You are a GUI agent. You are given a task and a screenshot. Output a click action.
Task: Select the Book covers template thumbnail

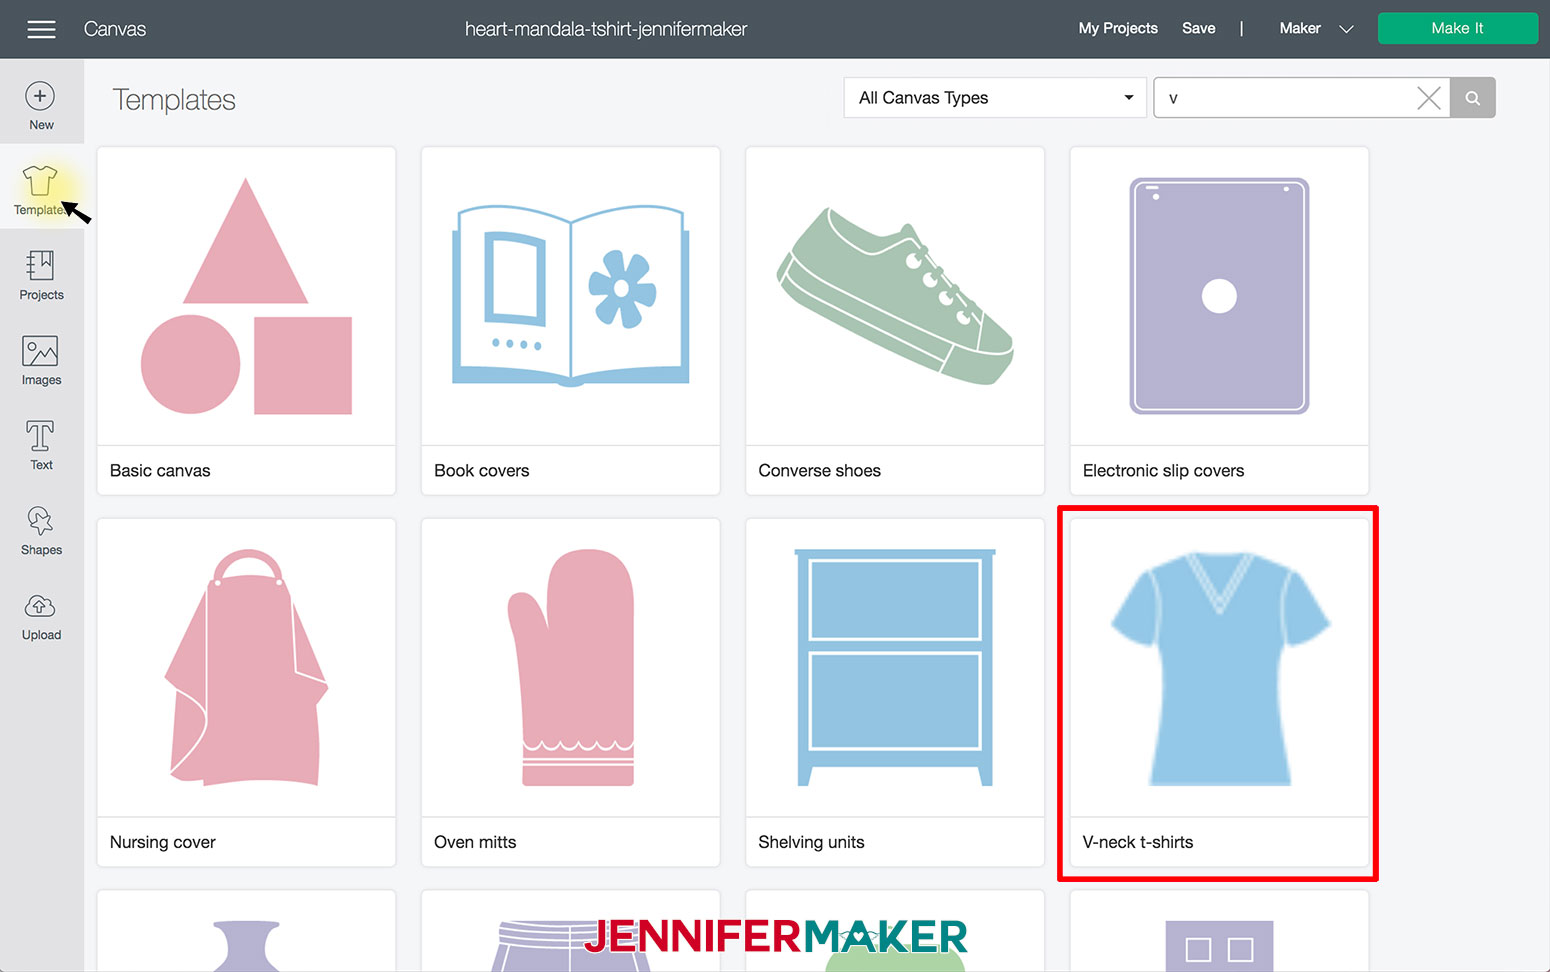(x=571, y=297)
